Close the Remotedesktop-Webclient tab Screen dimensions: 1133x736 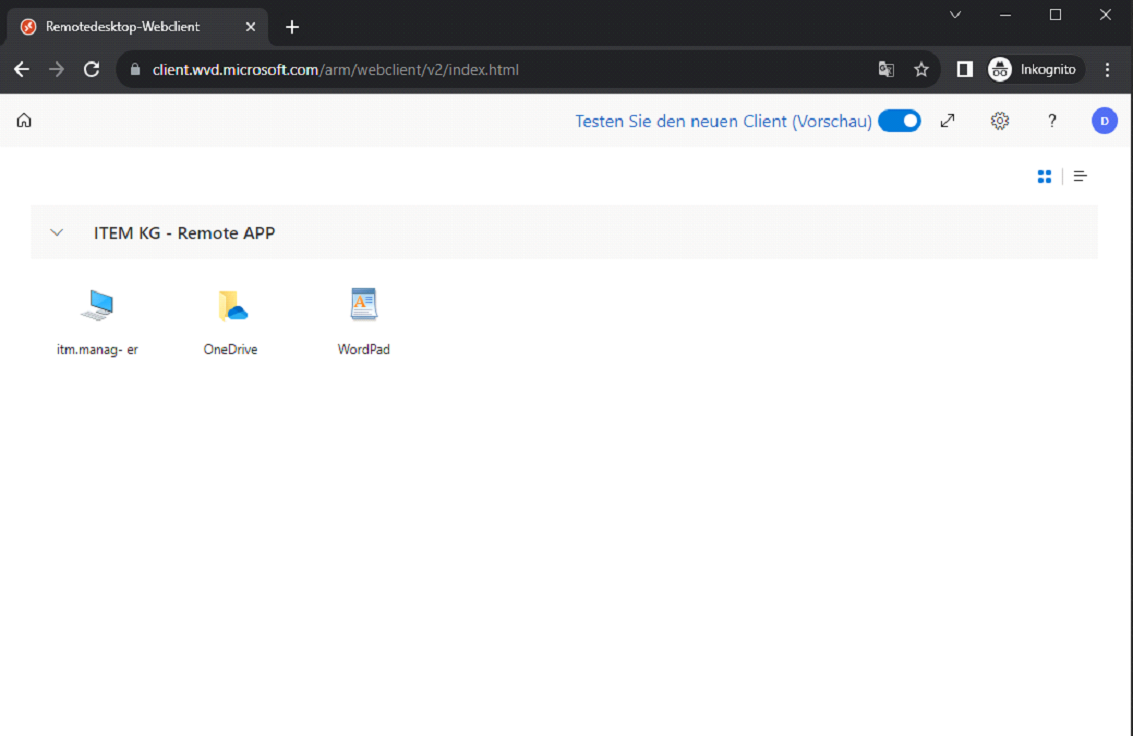pos(250,27)
